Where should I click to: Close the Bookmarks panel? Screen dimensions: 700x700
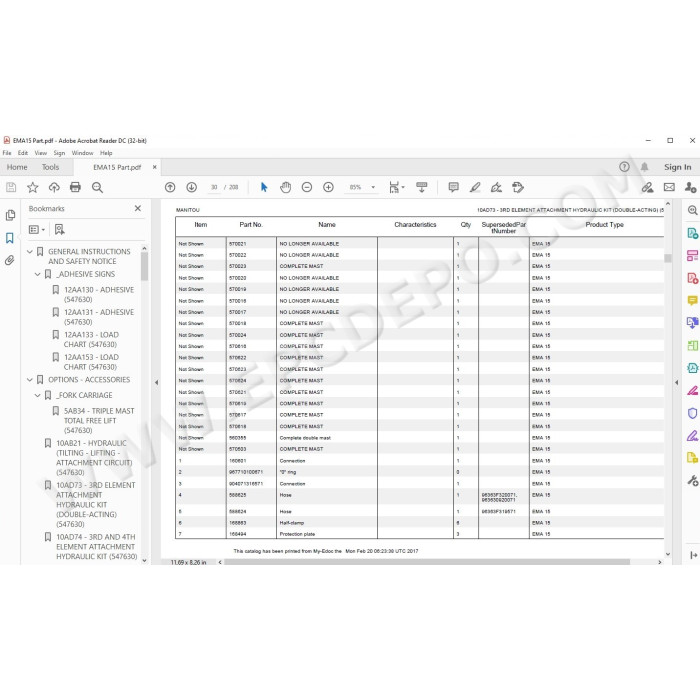tap(138, 208)
